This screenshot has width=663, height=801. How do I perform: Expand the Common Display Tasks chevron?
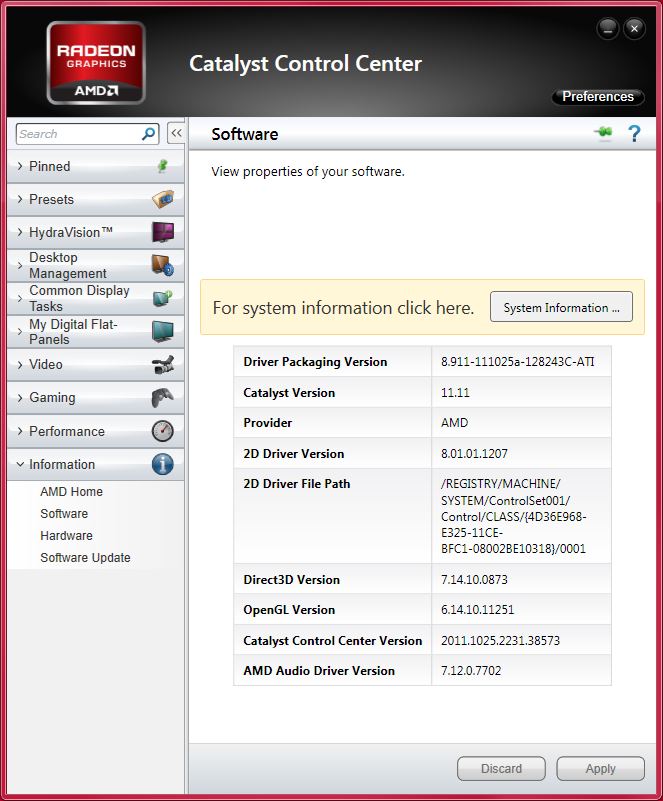[20, 298]
